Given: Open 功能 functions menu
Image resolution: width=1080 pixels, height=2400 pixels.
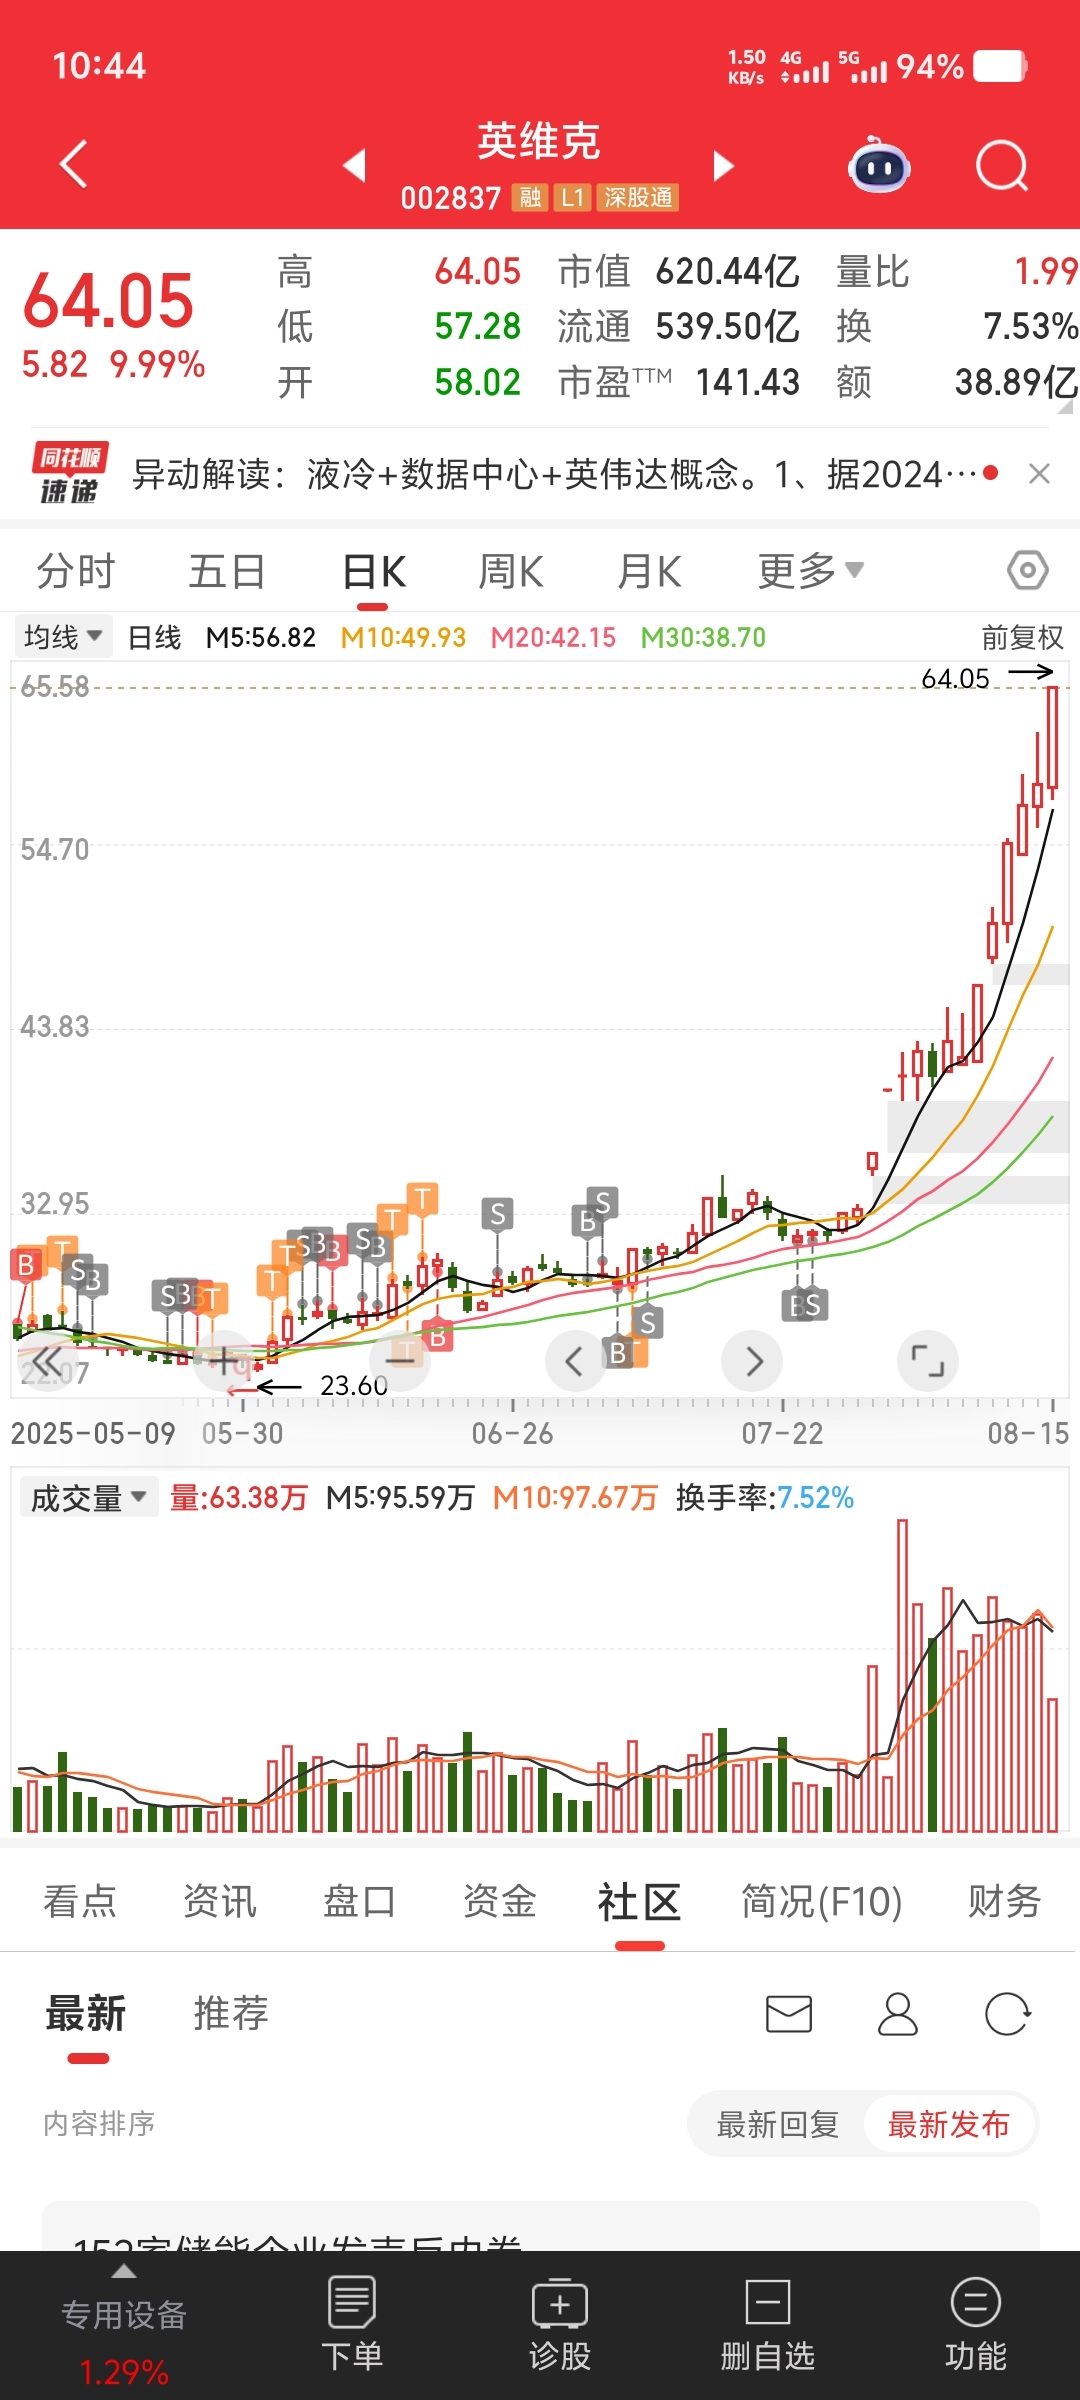Looking at the screenshot, I should click(x=976, y=2324).
